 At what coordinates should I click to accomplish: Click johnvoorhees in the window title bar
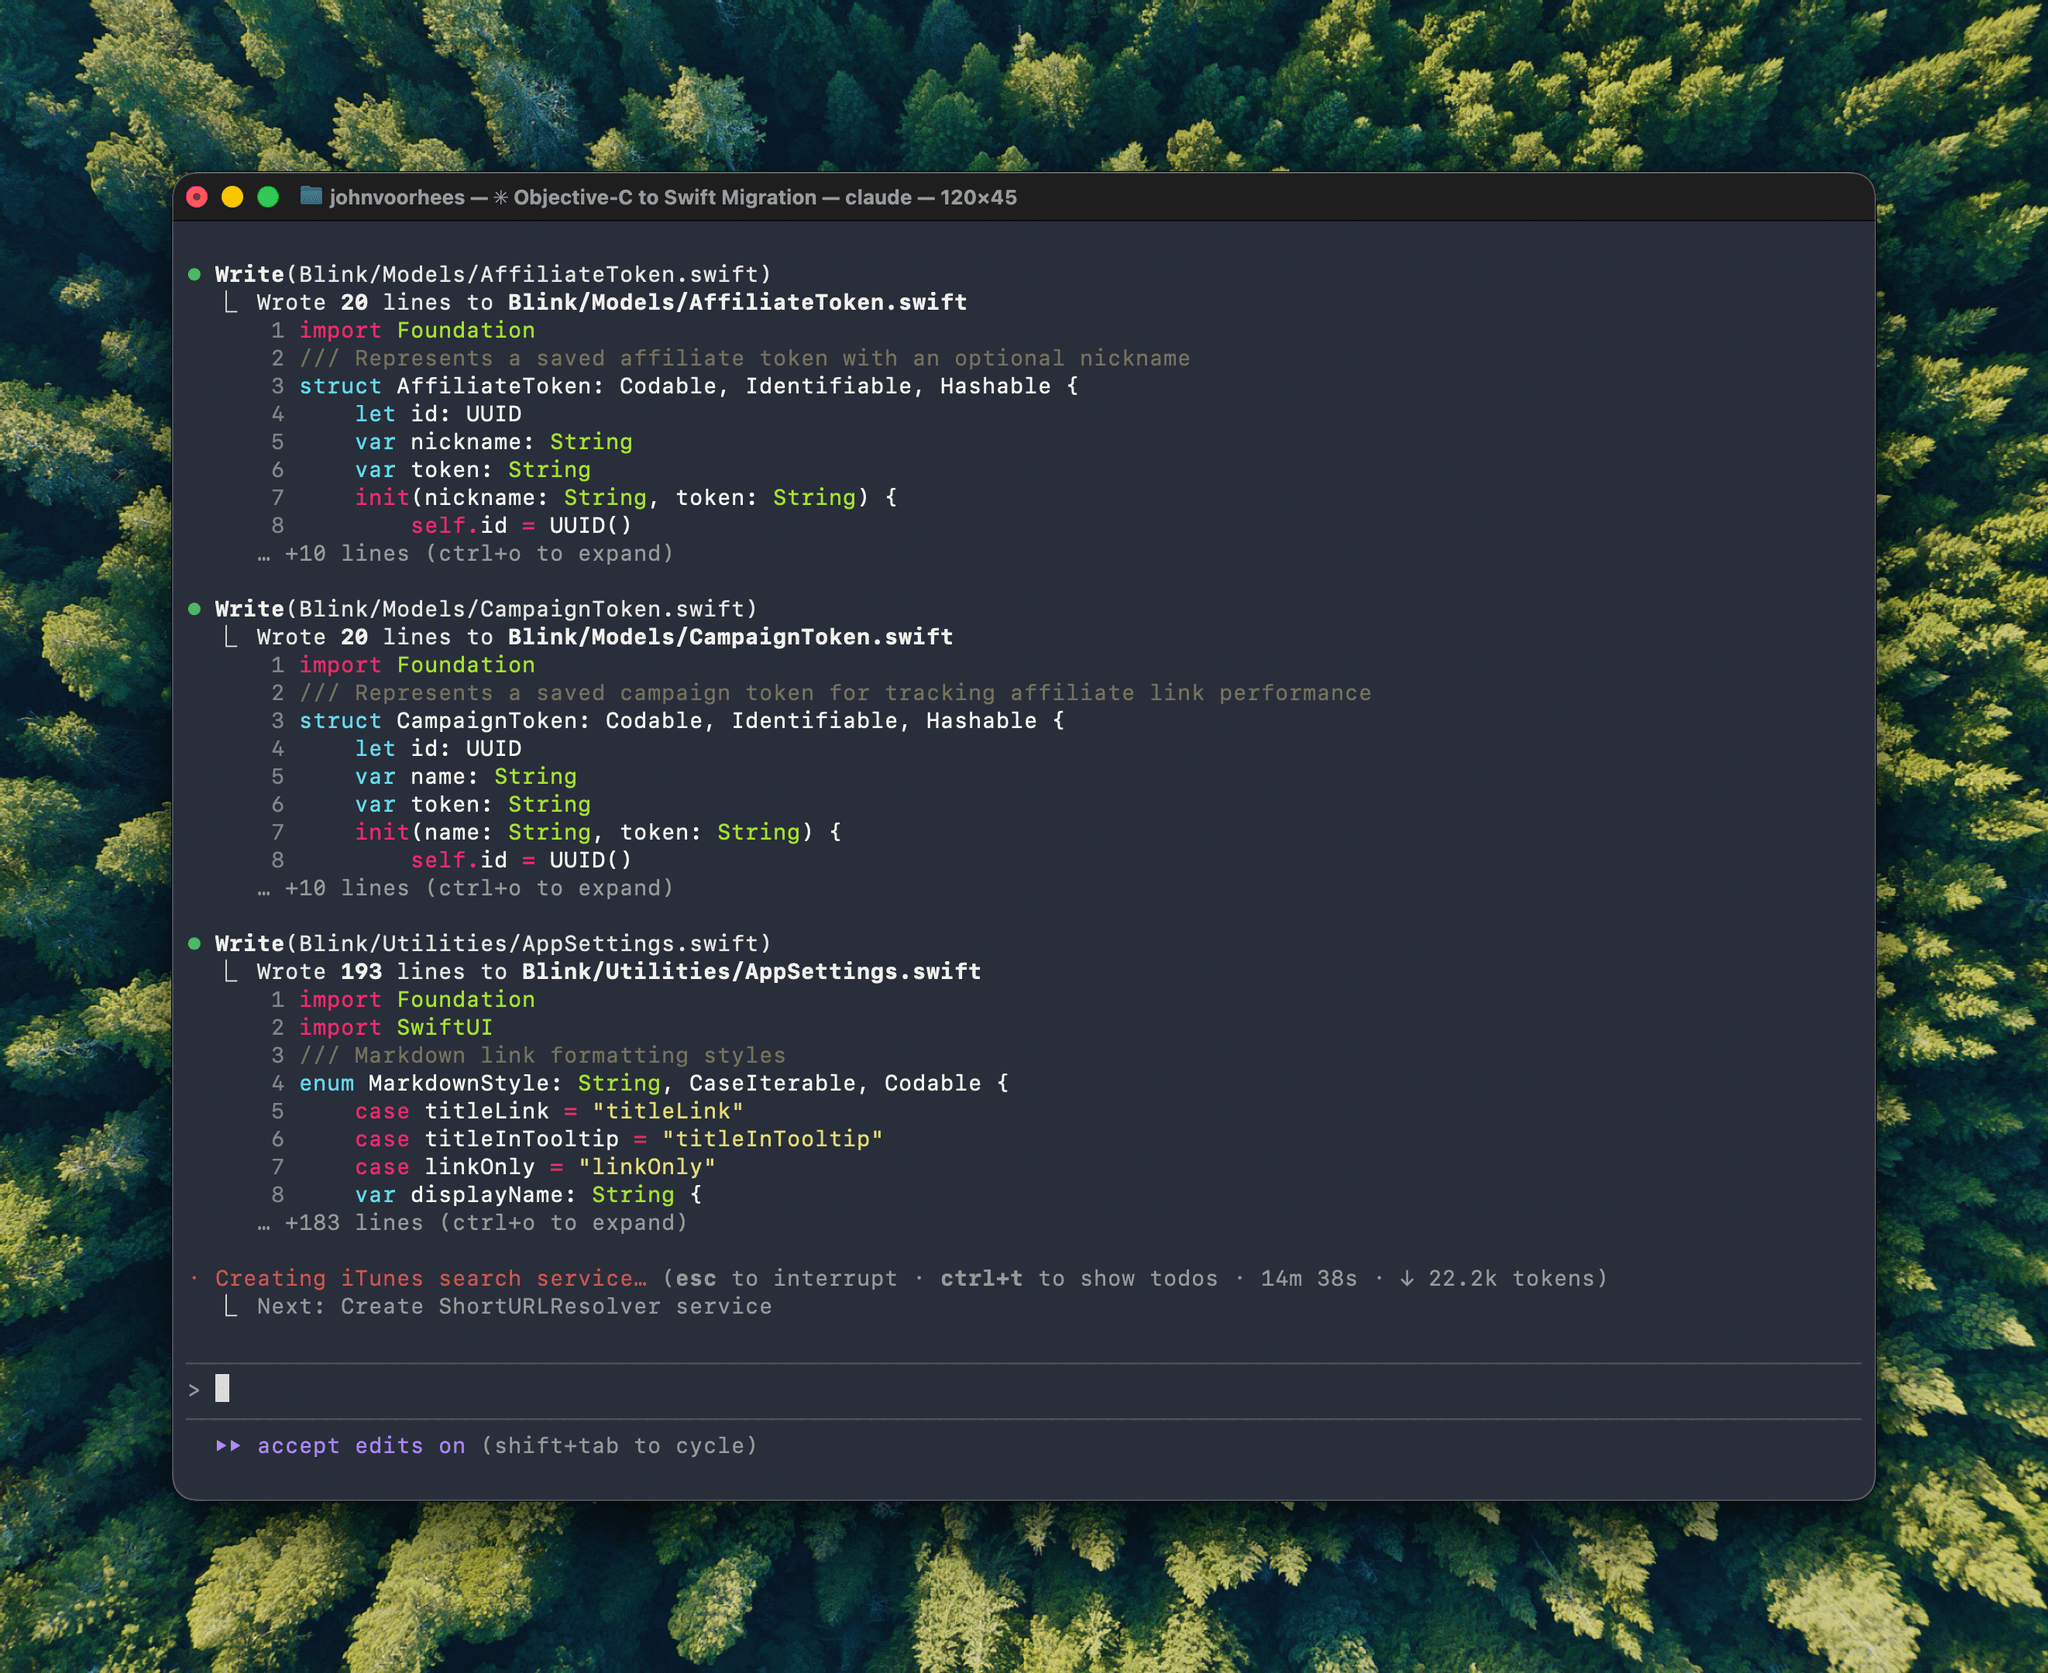(395, 197)
